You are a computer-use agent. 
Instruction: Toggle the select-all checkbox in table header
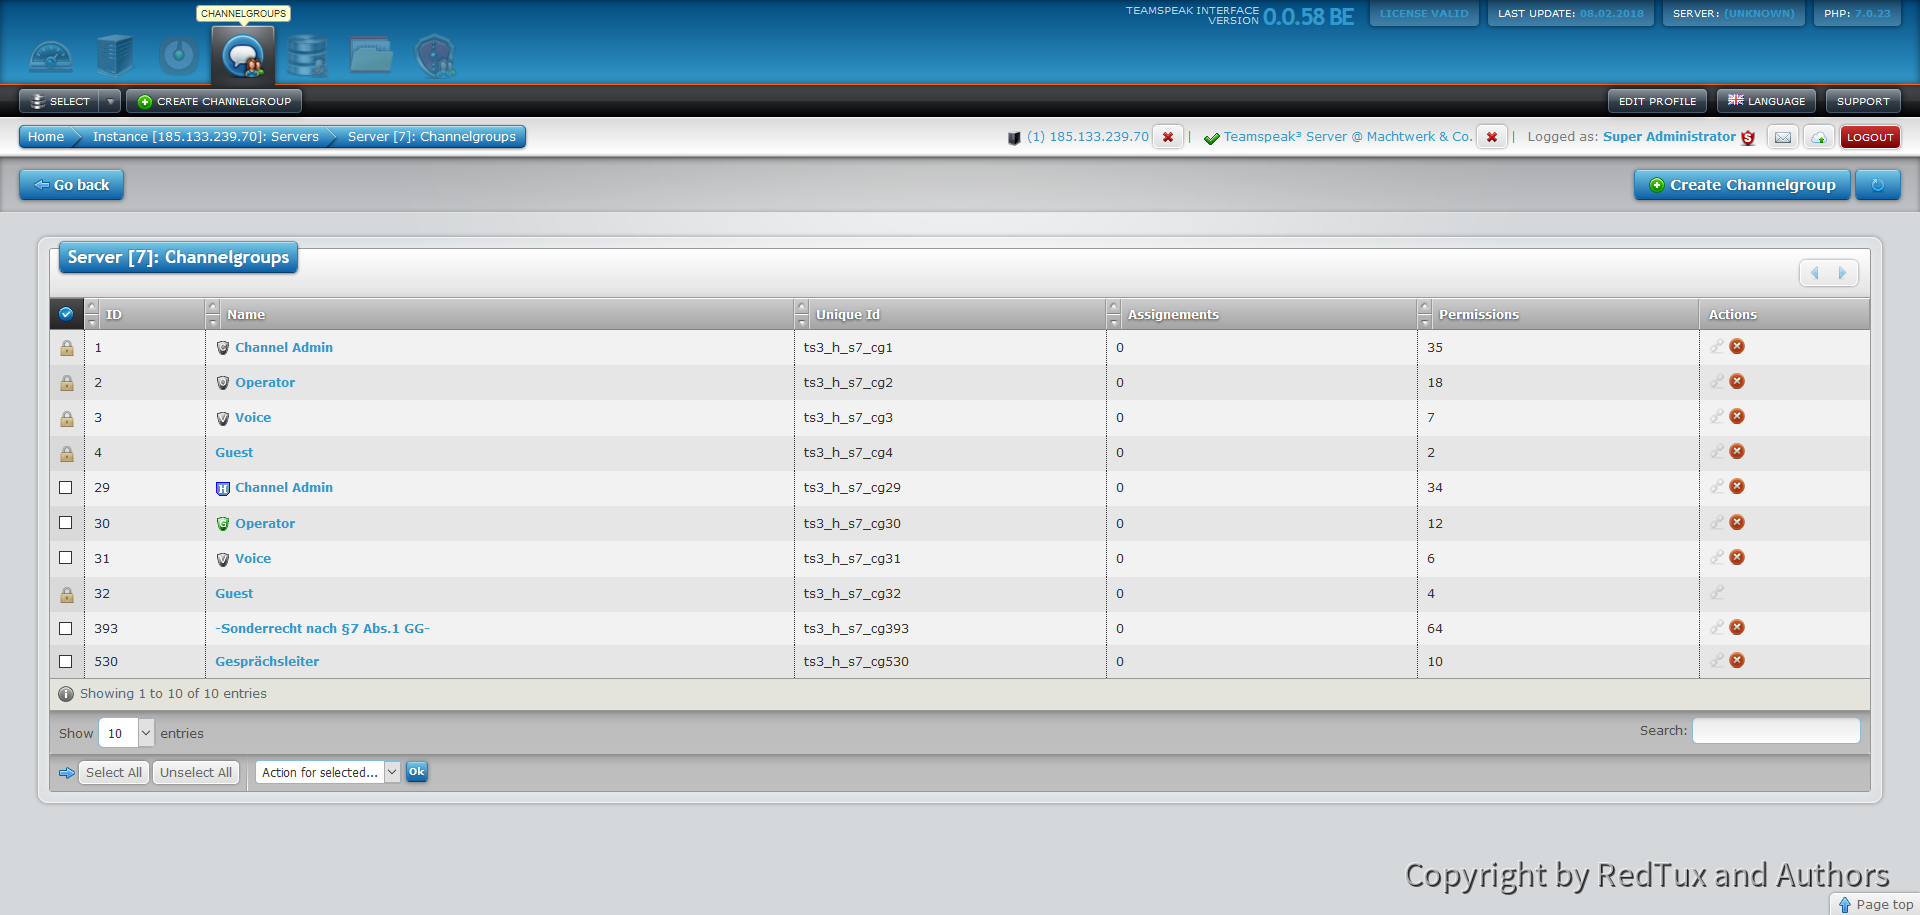pyautogui.click(x=66, y=313)
